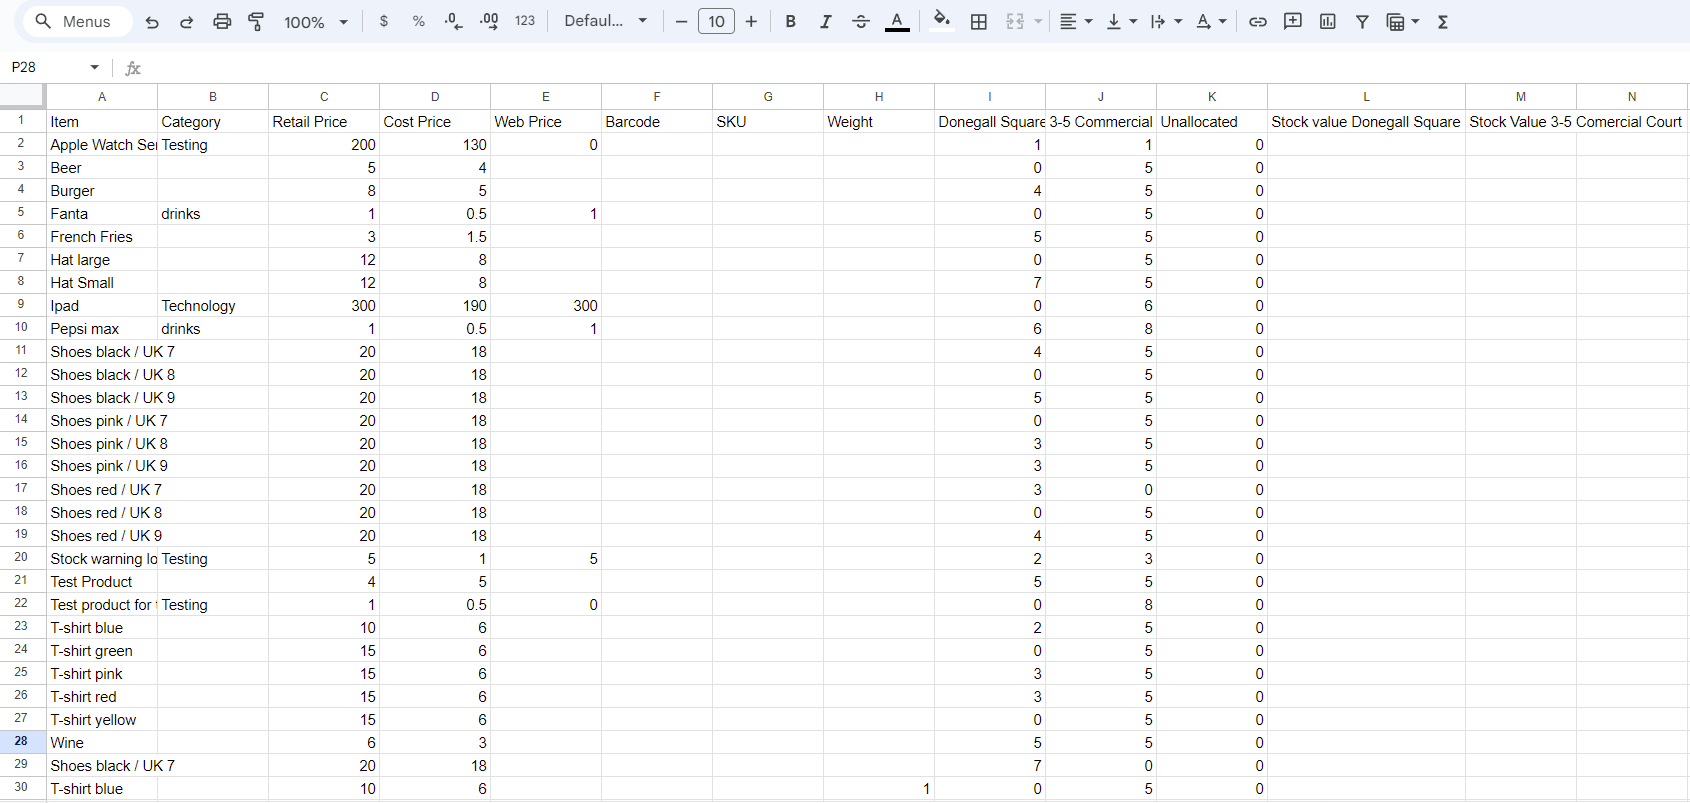
Task: Select column L header
Action: 1366,97
